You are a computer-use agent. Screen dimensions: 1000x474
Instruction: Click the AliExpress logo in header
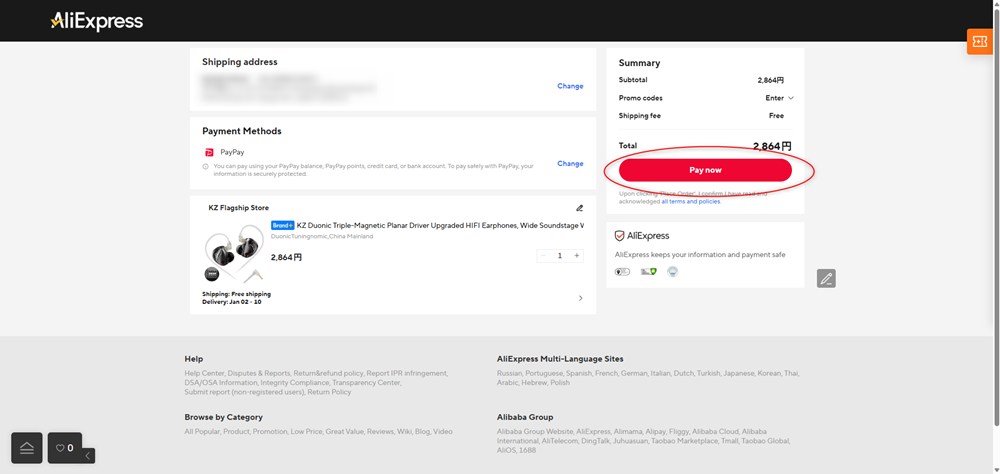(96, 21)
